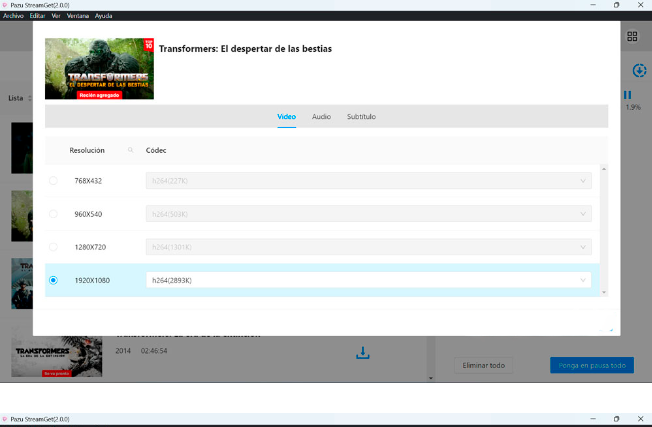The height and width of the screenshot is (427, 652).
Task: Click the scroll down arrow of the resolution list
Action: point(604,292)
